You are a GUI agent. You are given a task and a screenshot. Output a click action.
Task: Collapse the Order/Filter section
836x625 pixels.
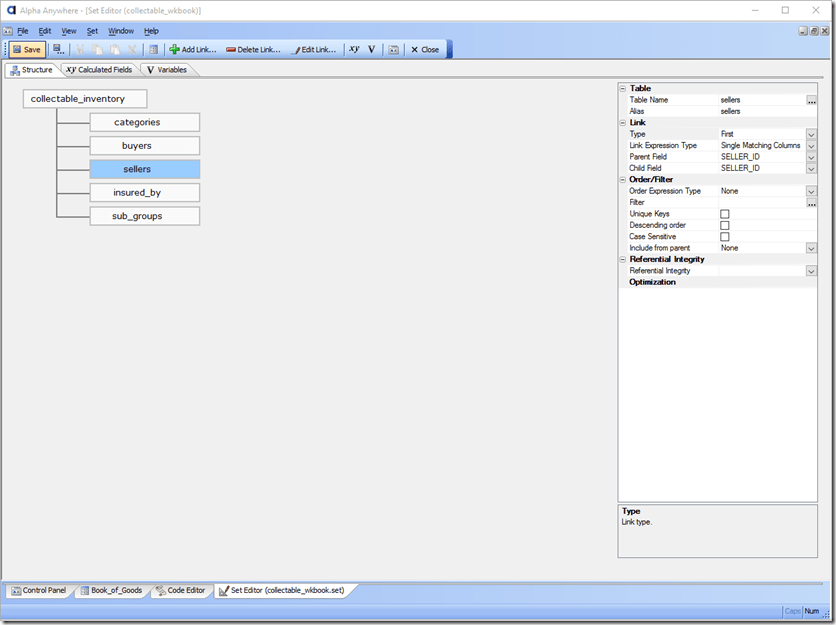pos(623,180)
